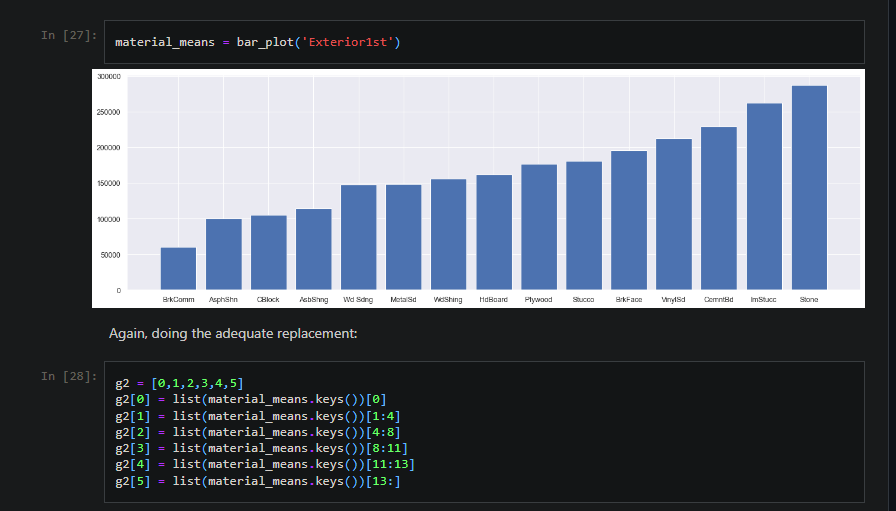
Task: Click the Stone axis label
Action: click(x=809, y=300)
